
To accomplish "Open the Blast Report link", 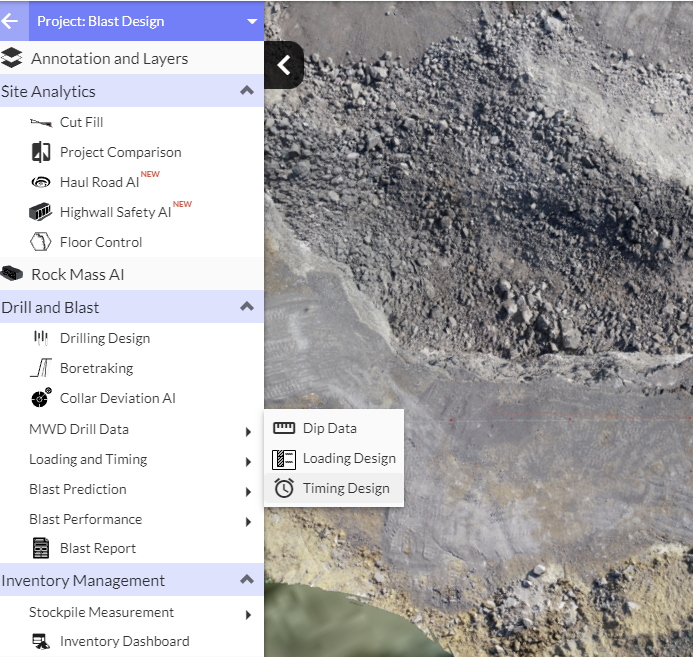I will pyautogui.click(x=97, y=548).
